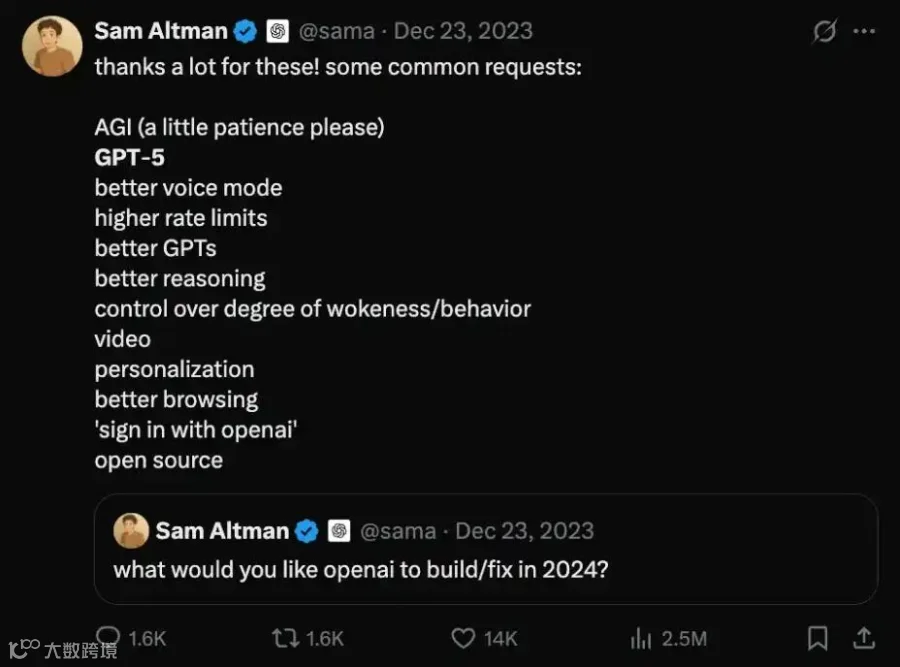Screen dimensions: 900x667
Task: View tweet analytics bar chart icon
Action: (x=641, y=638)
